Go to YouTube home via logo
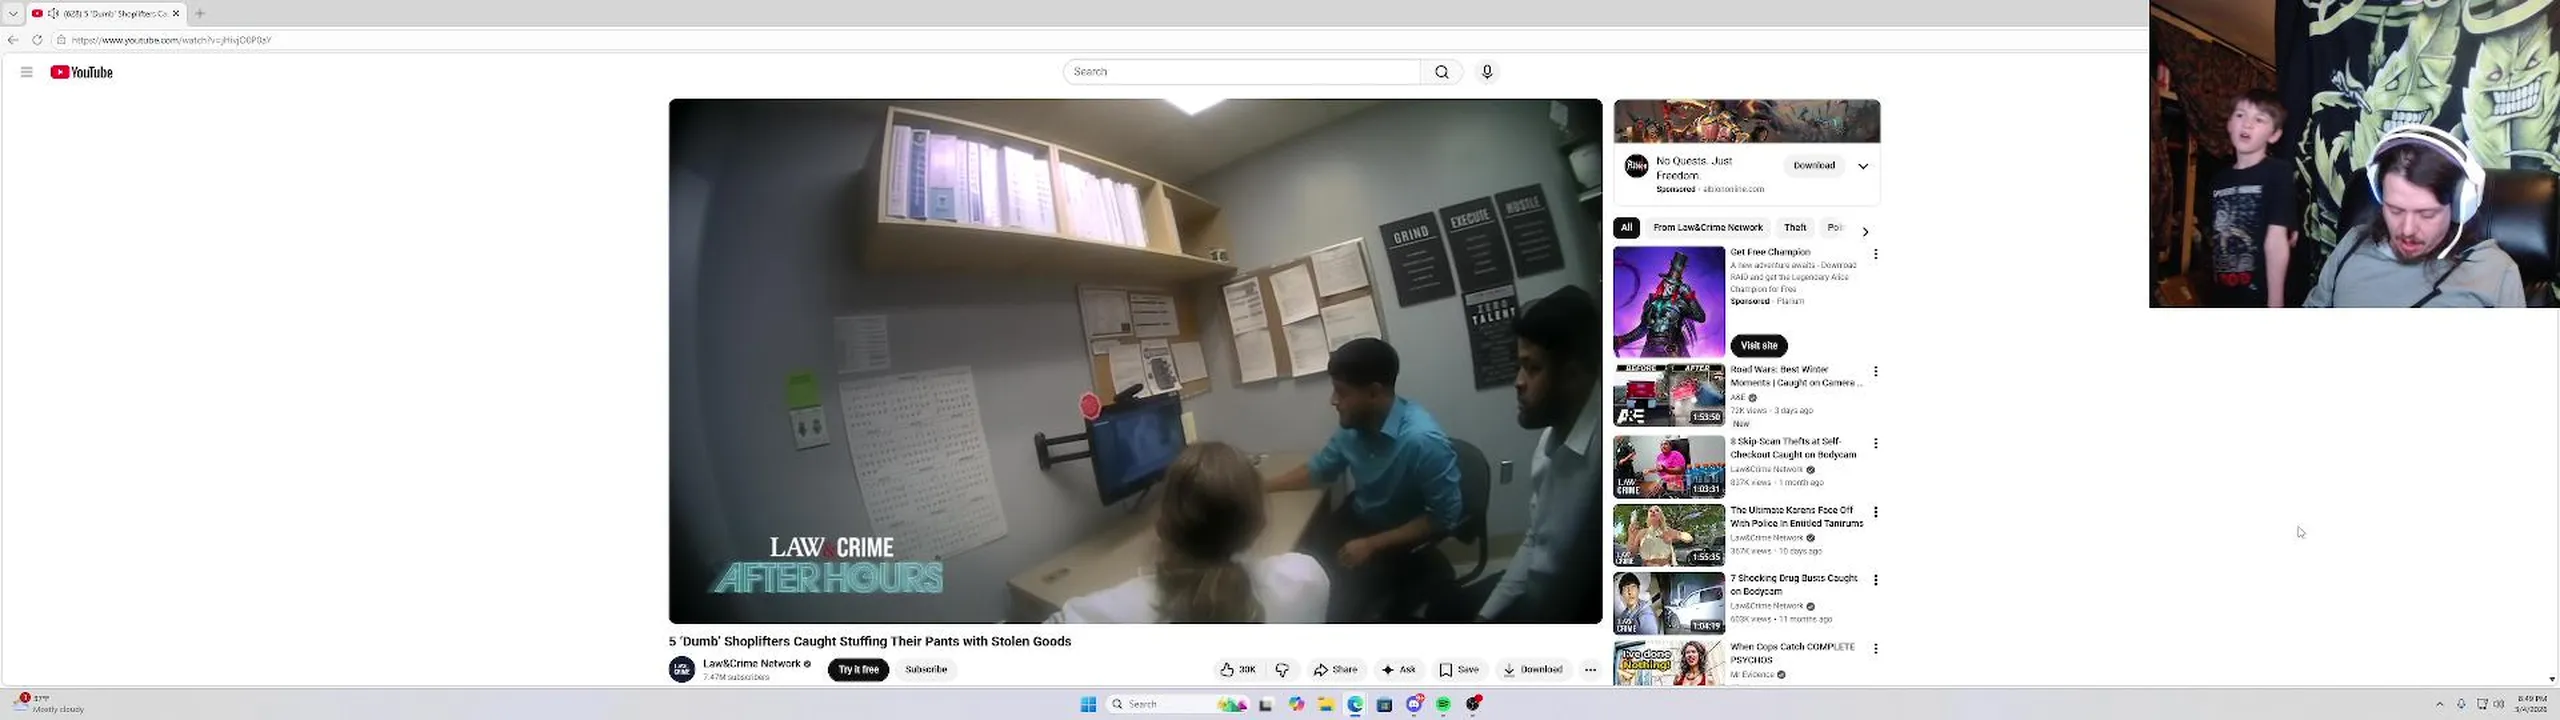The height and width of the screenshot is (720, 2560). click(82, 72)
